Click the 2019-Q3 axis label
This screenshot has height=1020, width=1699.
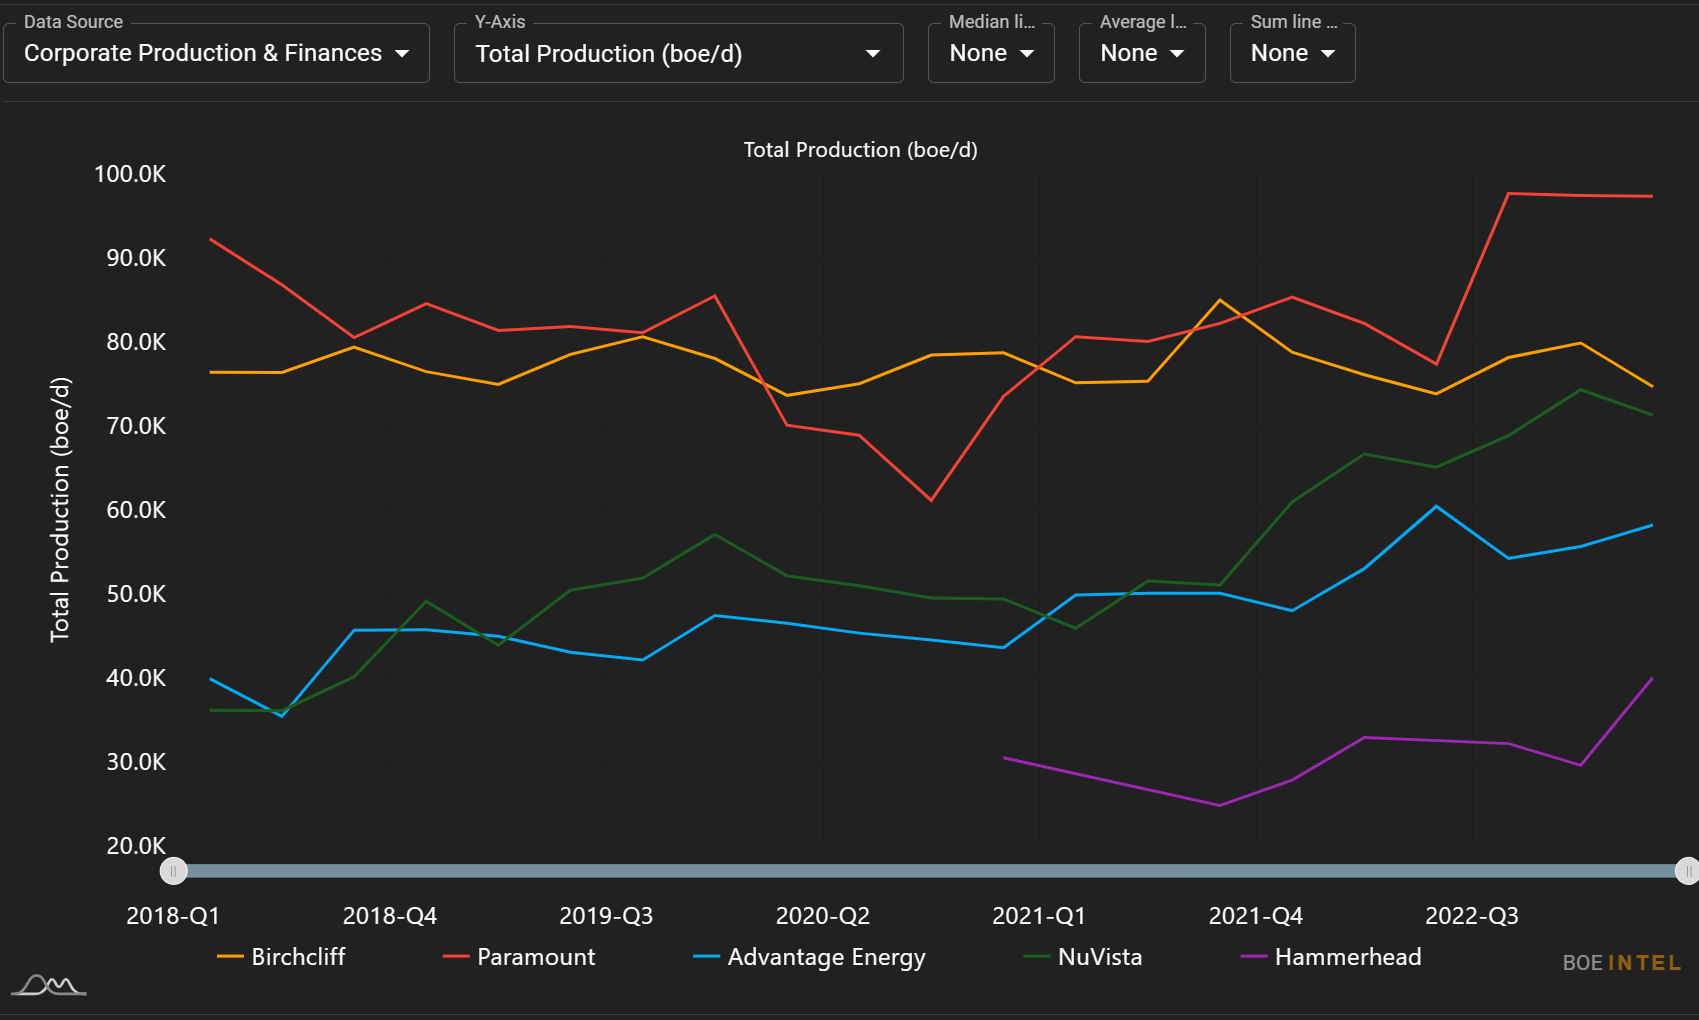606,916
